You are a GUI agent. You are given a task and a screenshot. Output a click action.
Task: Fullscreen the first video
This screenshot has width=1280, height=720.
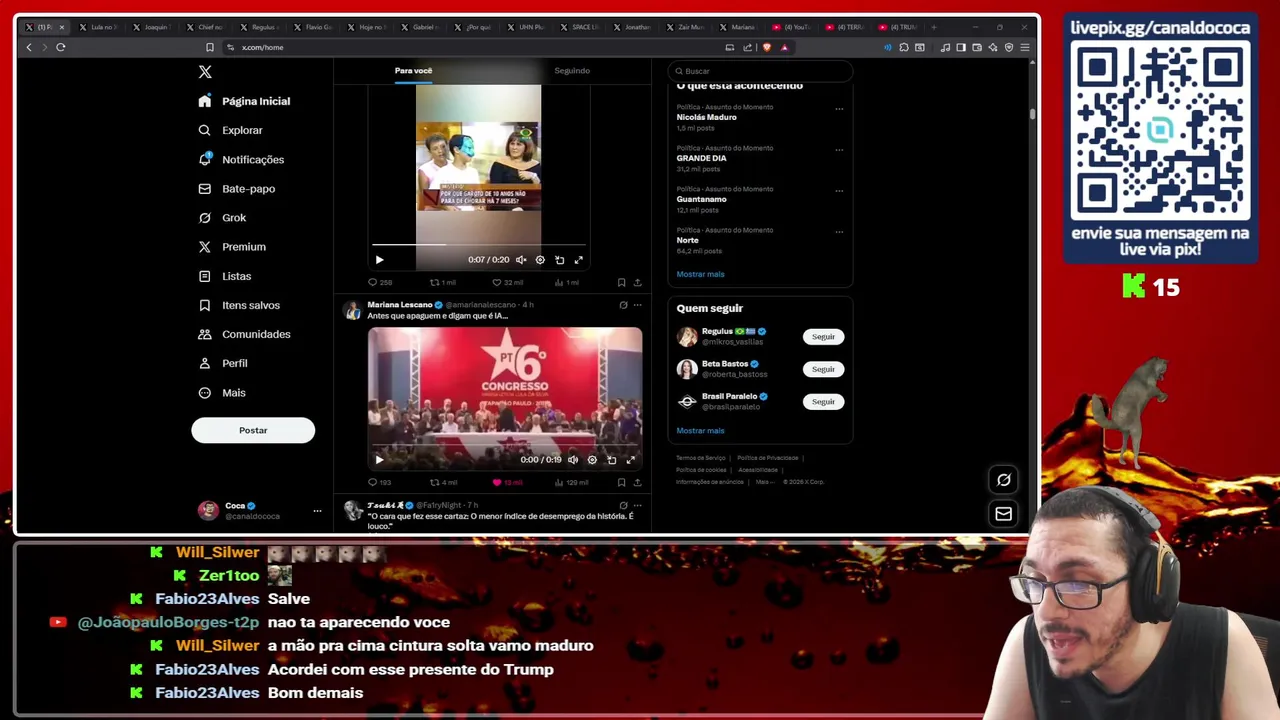[578, 260]
